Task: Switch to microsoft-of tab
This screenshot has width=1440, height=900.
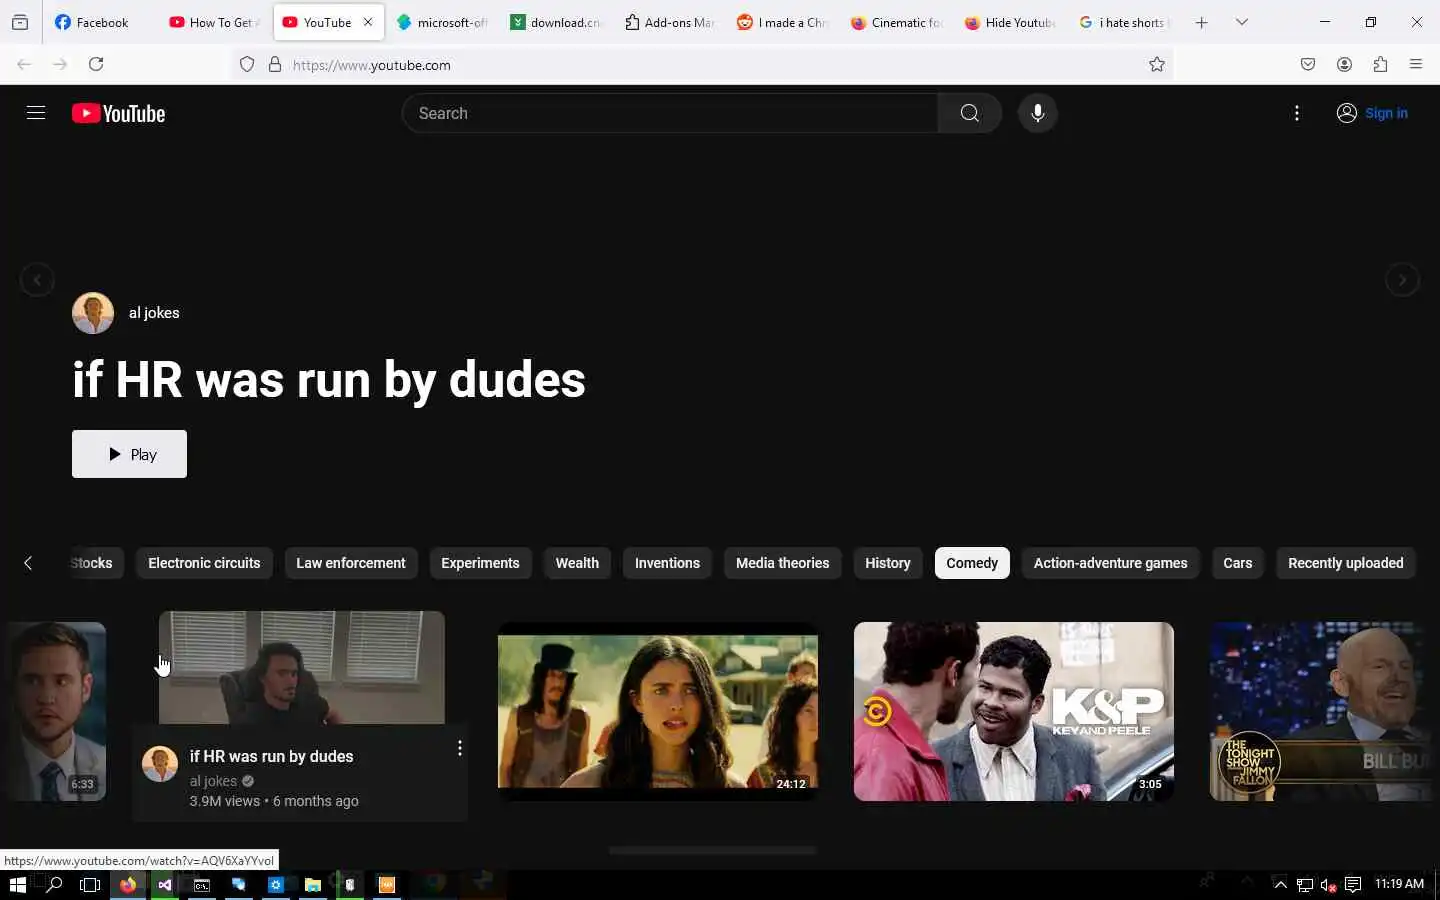Action: point(443,22)
